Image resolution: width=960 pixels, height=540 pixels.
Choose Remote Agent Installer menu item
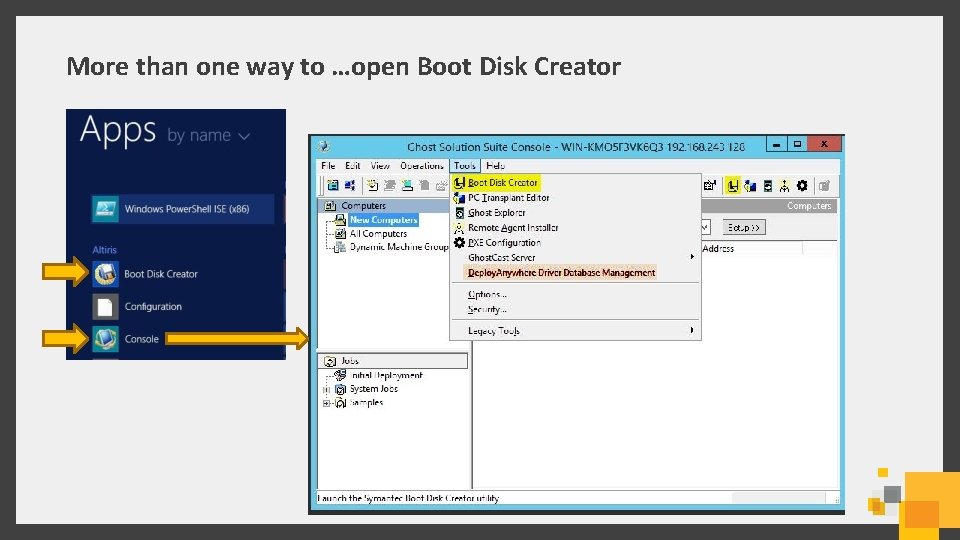pos(576,228)
